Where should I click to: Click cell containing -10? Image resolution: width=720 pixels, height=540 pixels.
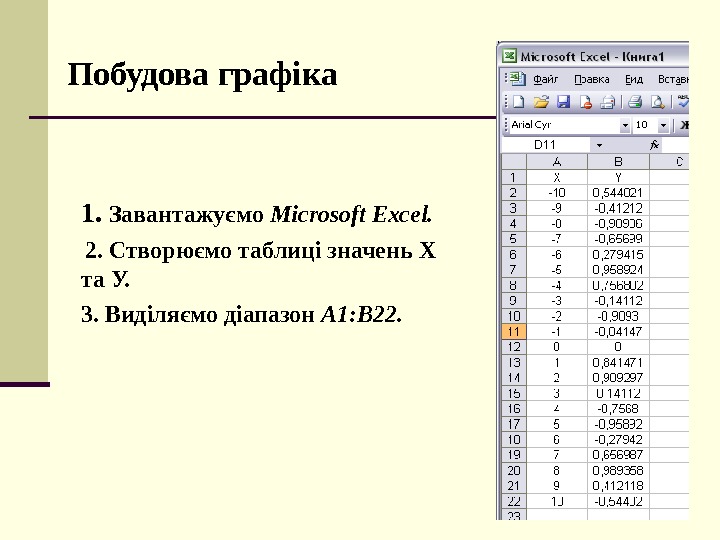click(x=557, y=193)
